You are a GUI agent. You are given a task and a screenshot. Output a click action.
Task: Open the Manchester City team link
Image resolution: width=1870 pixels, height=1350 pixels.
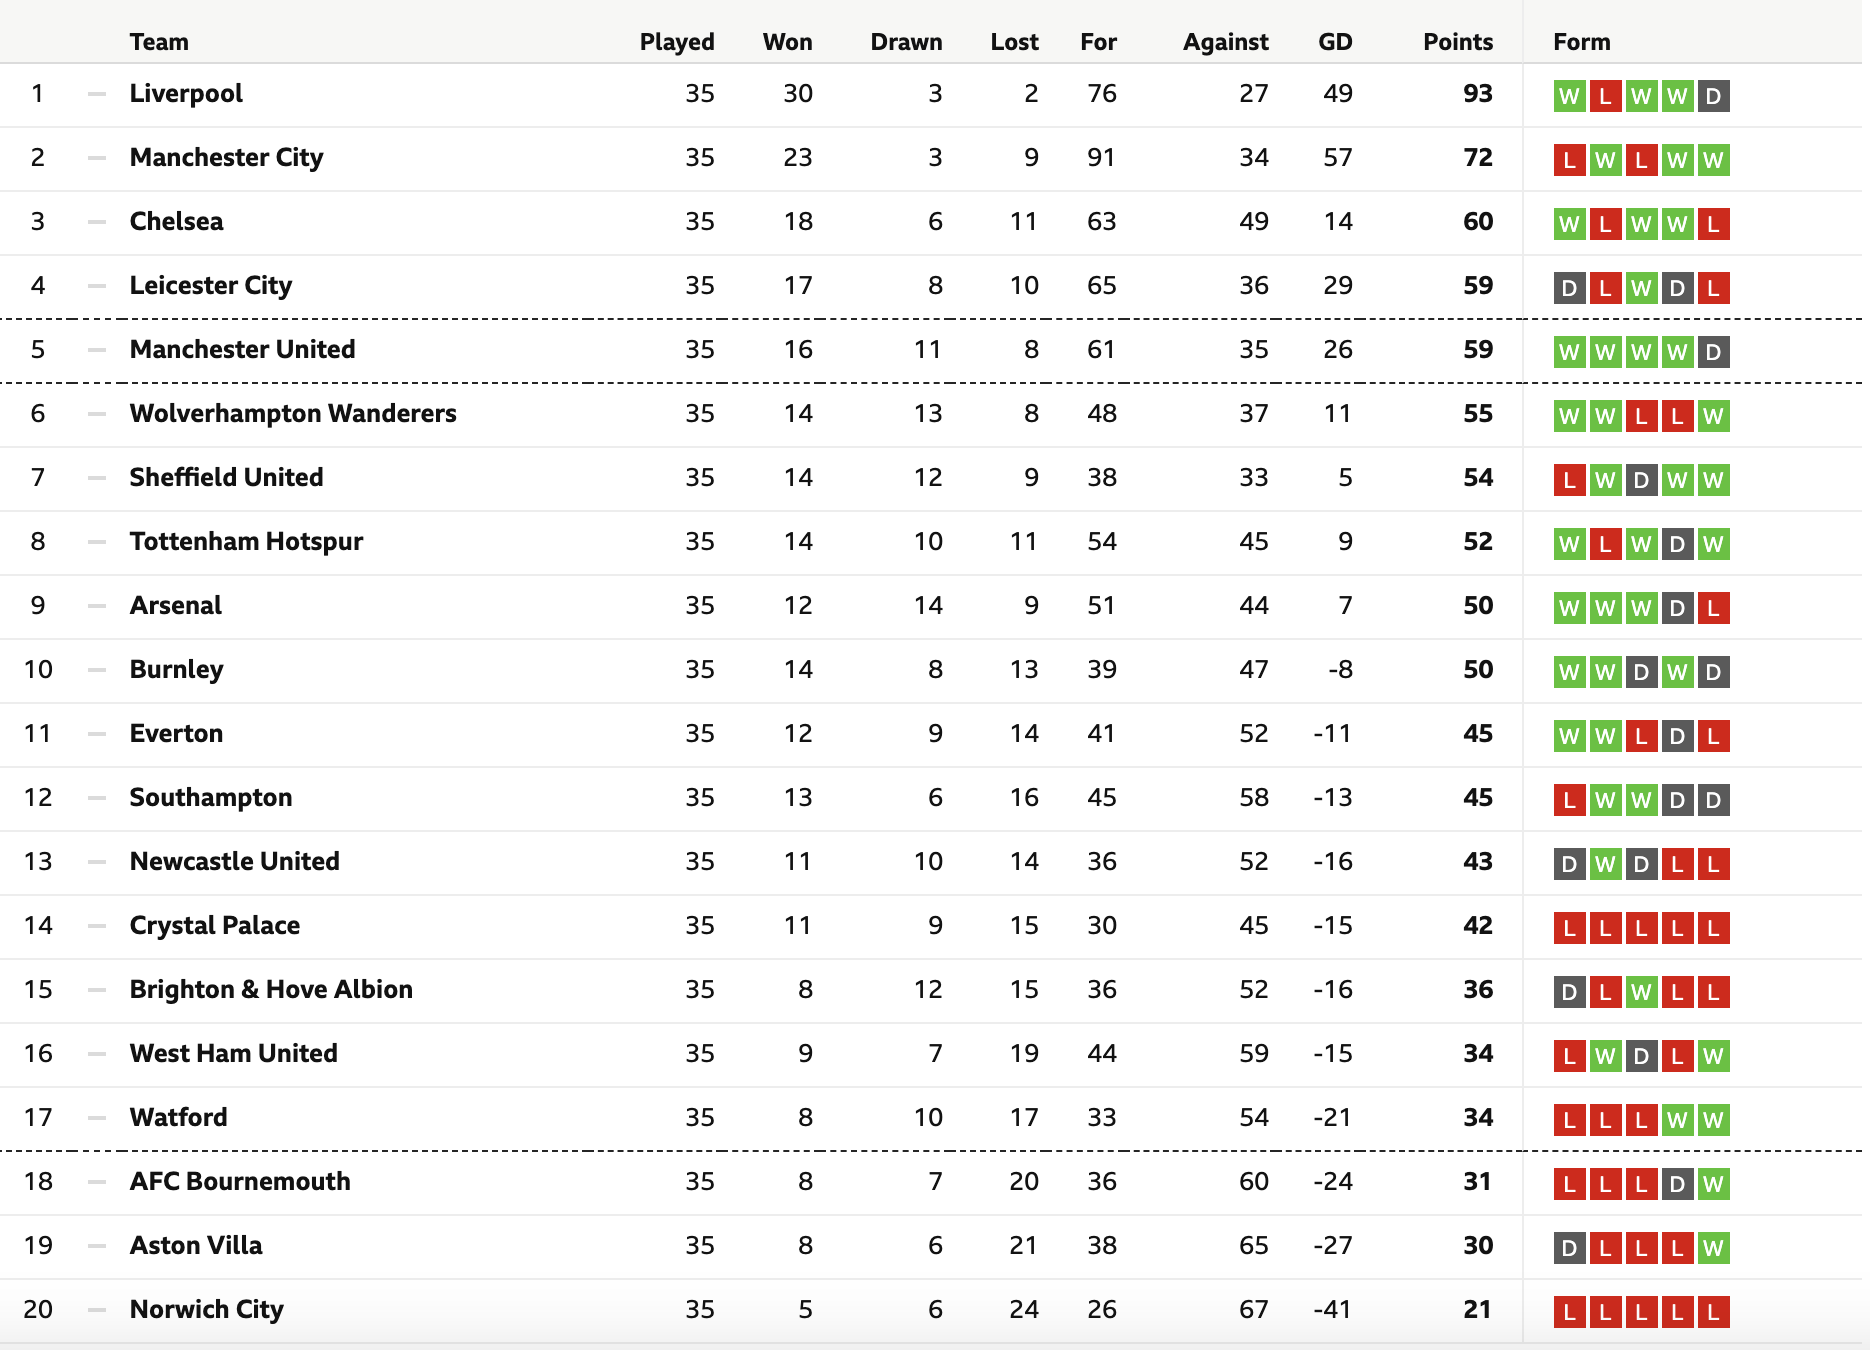[x=227, y=158]
